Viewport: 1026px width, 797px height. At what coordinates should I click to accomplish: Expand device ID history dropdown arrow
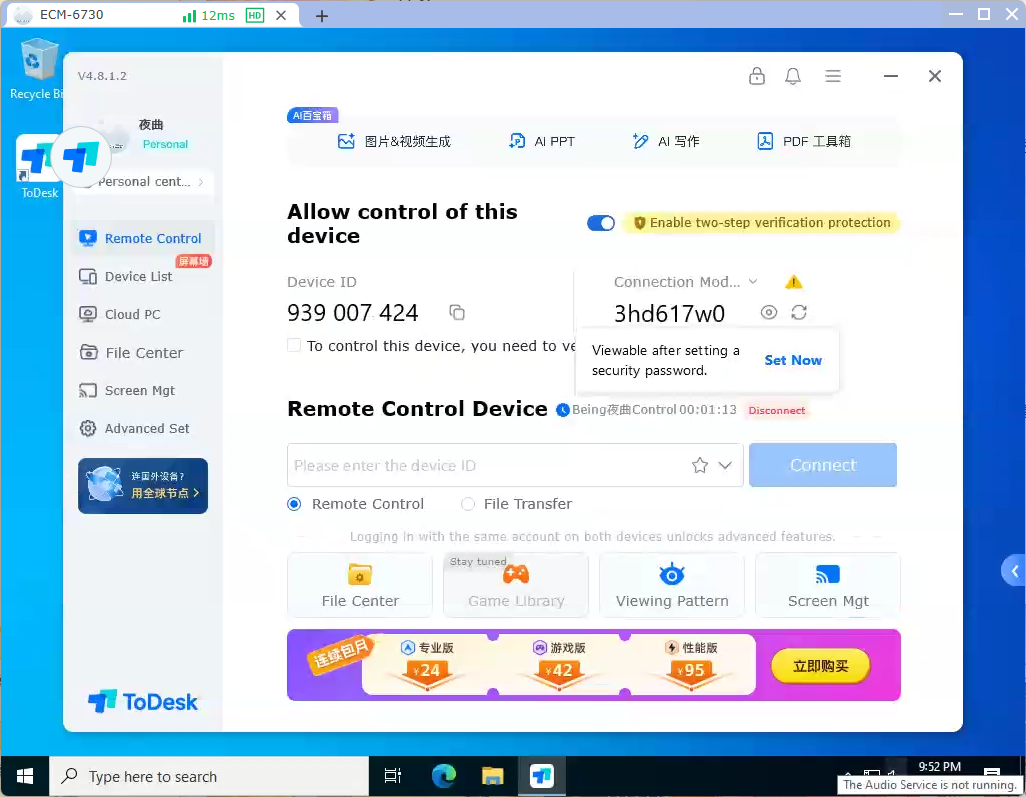pyautogui.click(x=725, y=465)
